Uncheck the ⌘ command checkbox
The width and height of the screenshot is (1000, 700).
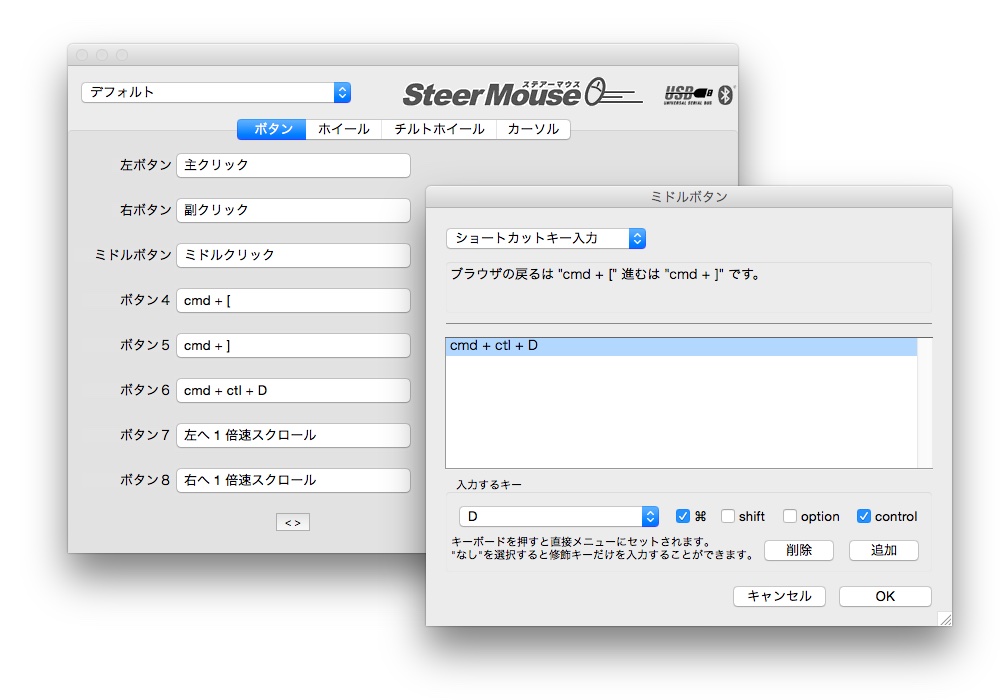tap(682, 516)
